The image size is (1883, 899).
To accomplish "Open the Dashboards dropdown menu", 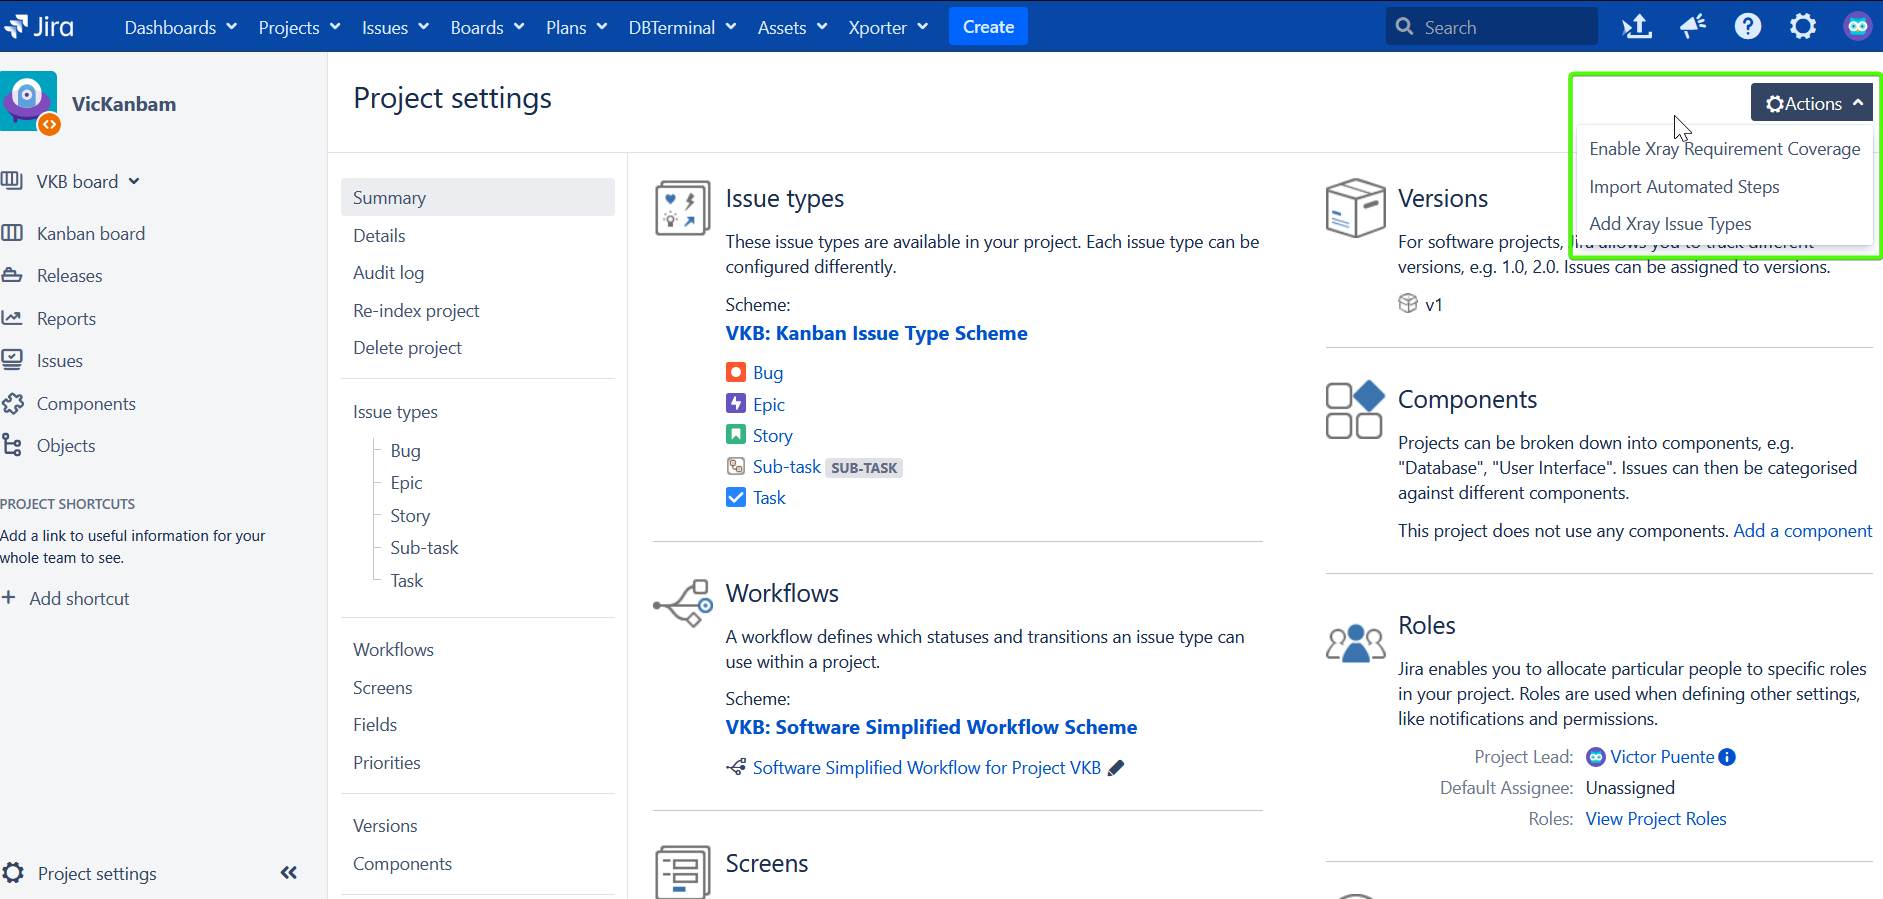I will coord(180,27).
